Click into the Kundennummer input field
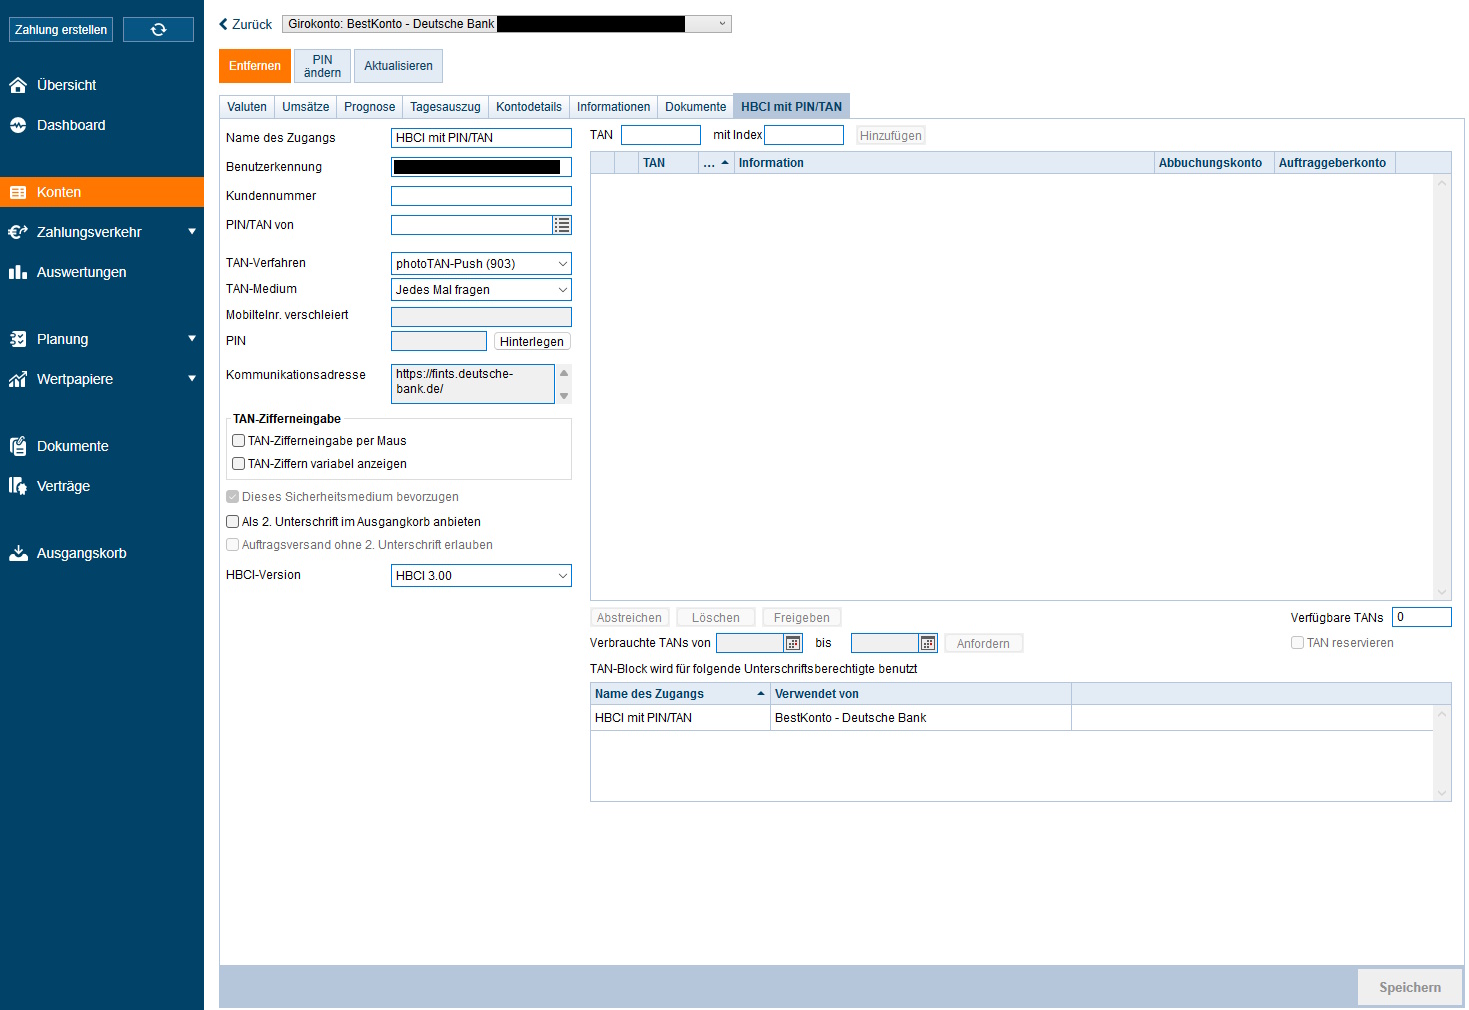The height and width of the screenshot is (1010, 1469). click(481, 196)
